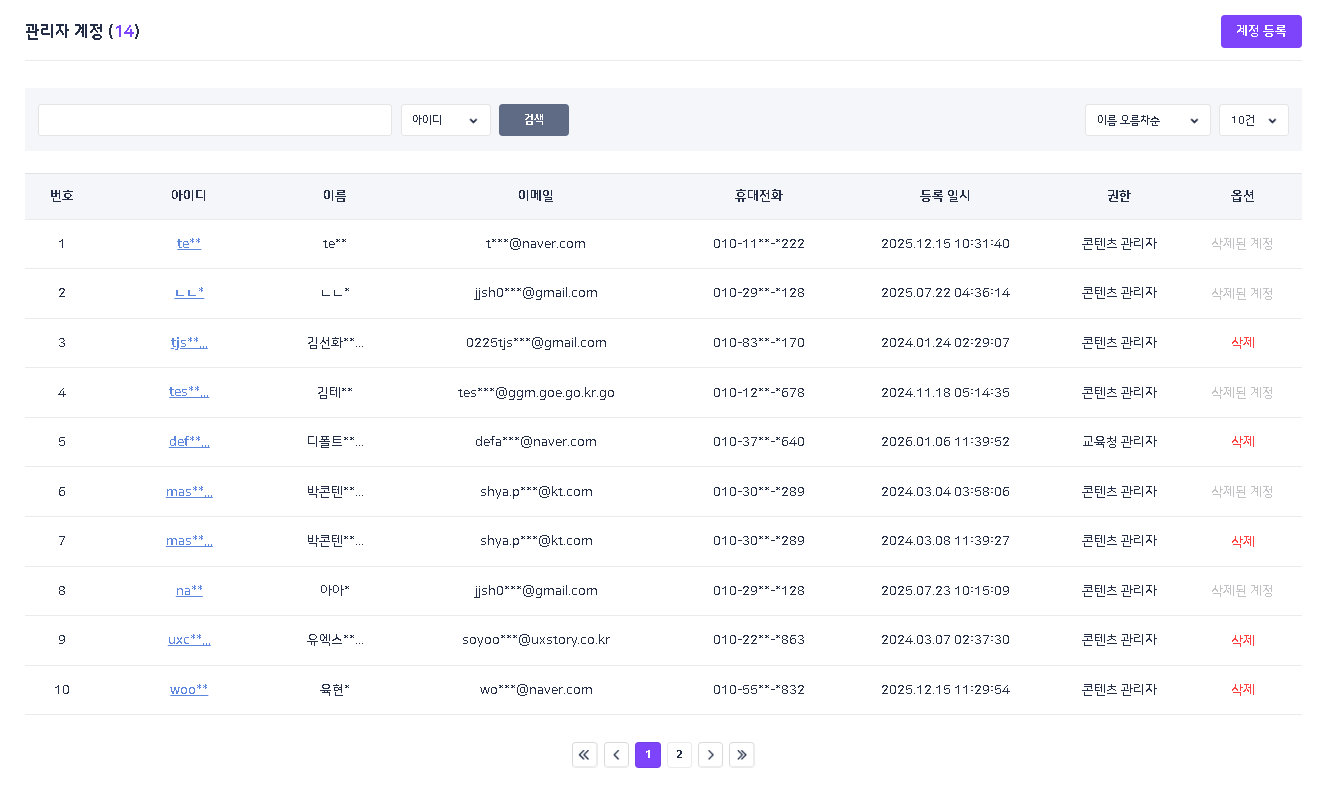Expand the 이름 오름차순 sort dropdown

coord(1147,120)
